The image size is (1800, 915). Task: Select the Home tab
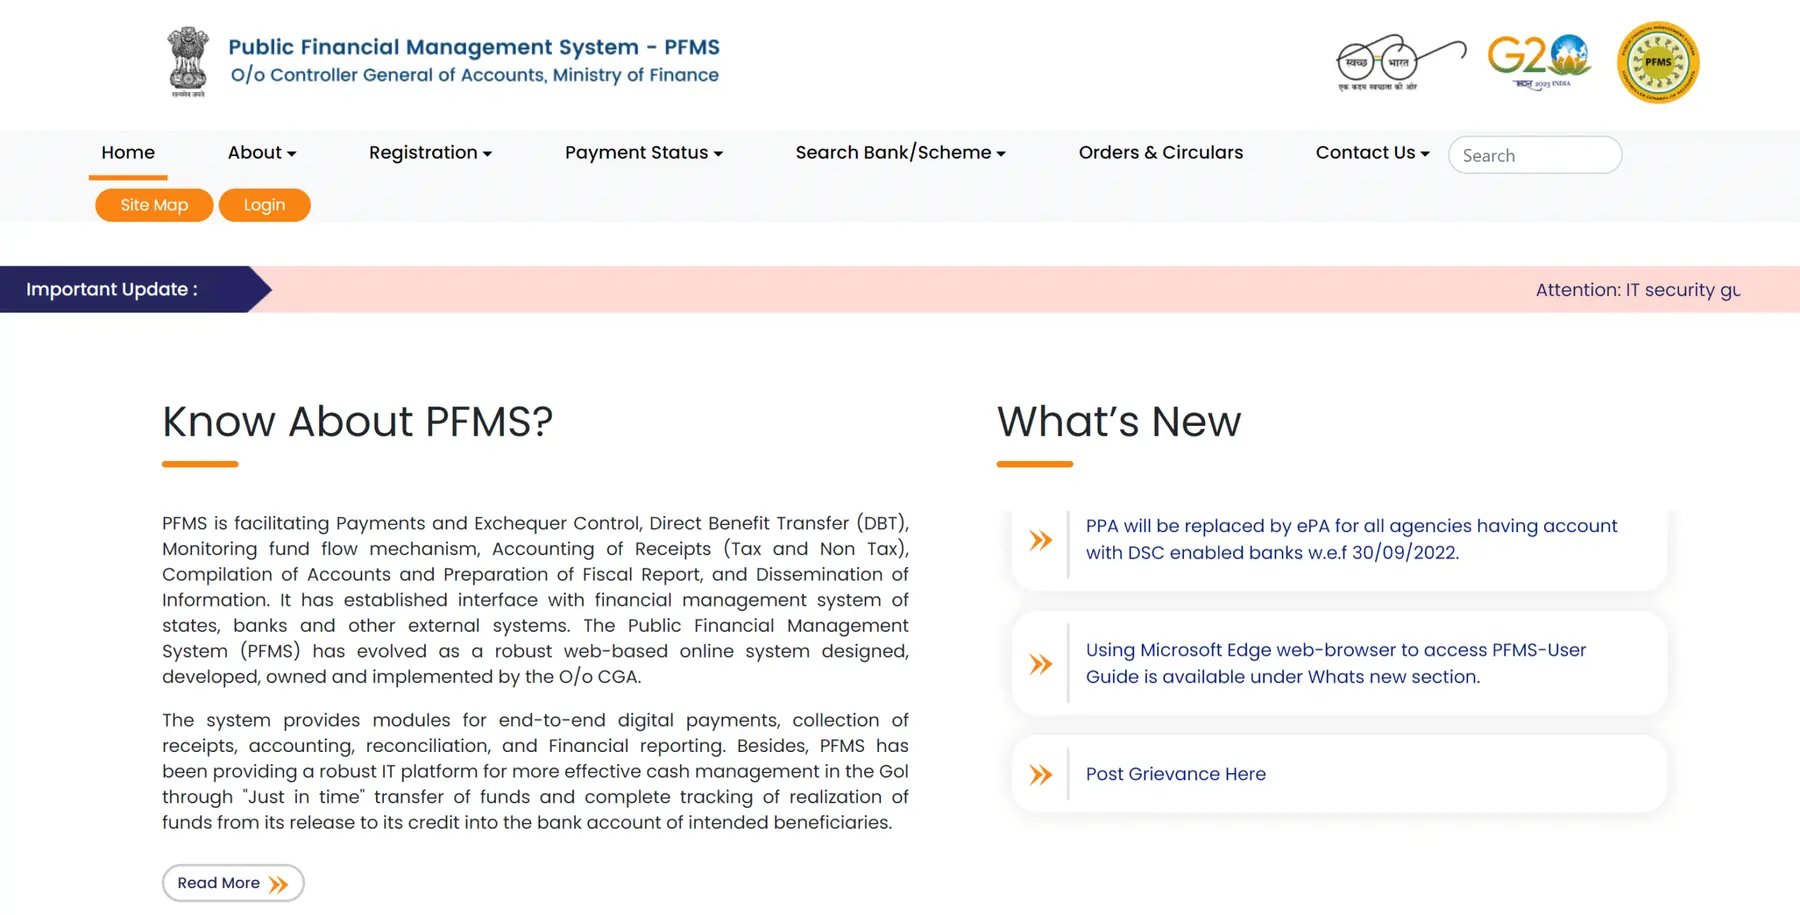(x=127, y=152)
